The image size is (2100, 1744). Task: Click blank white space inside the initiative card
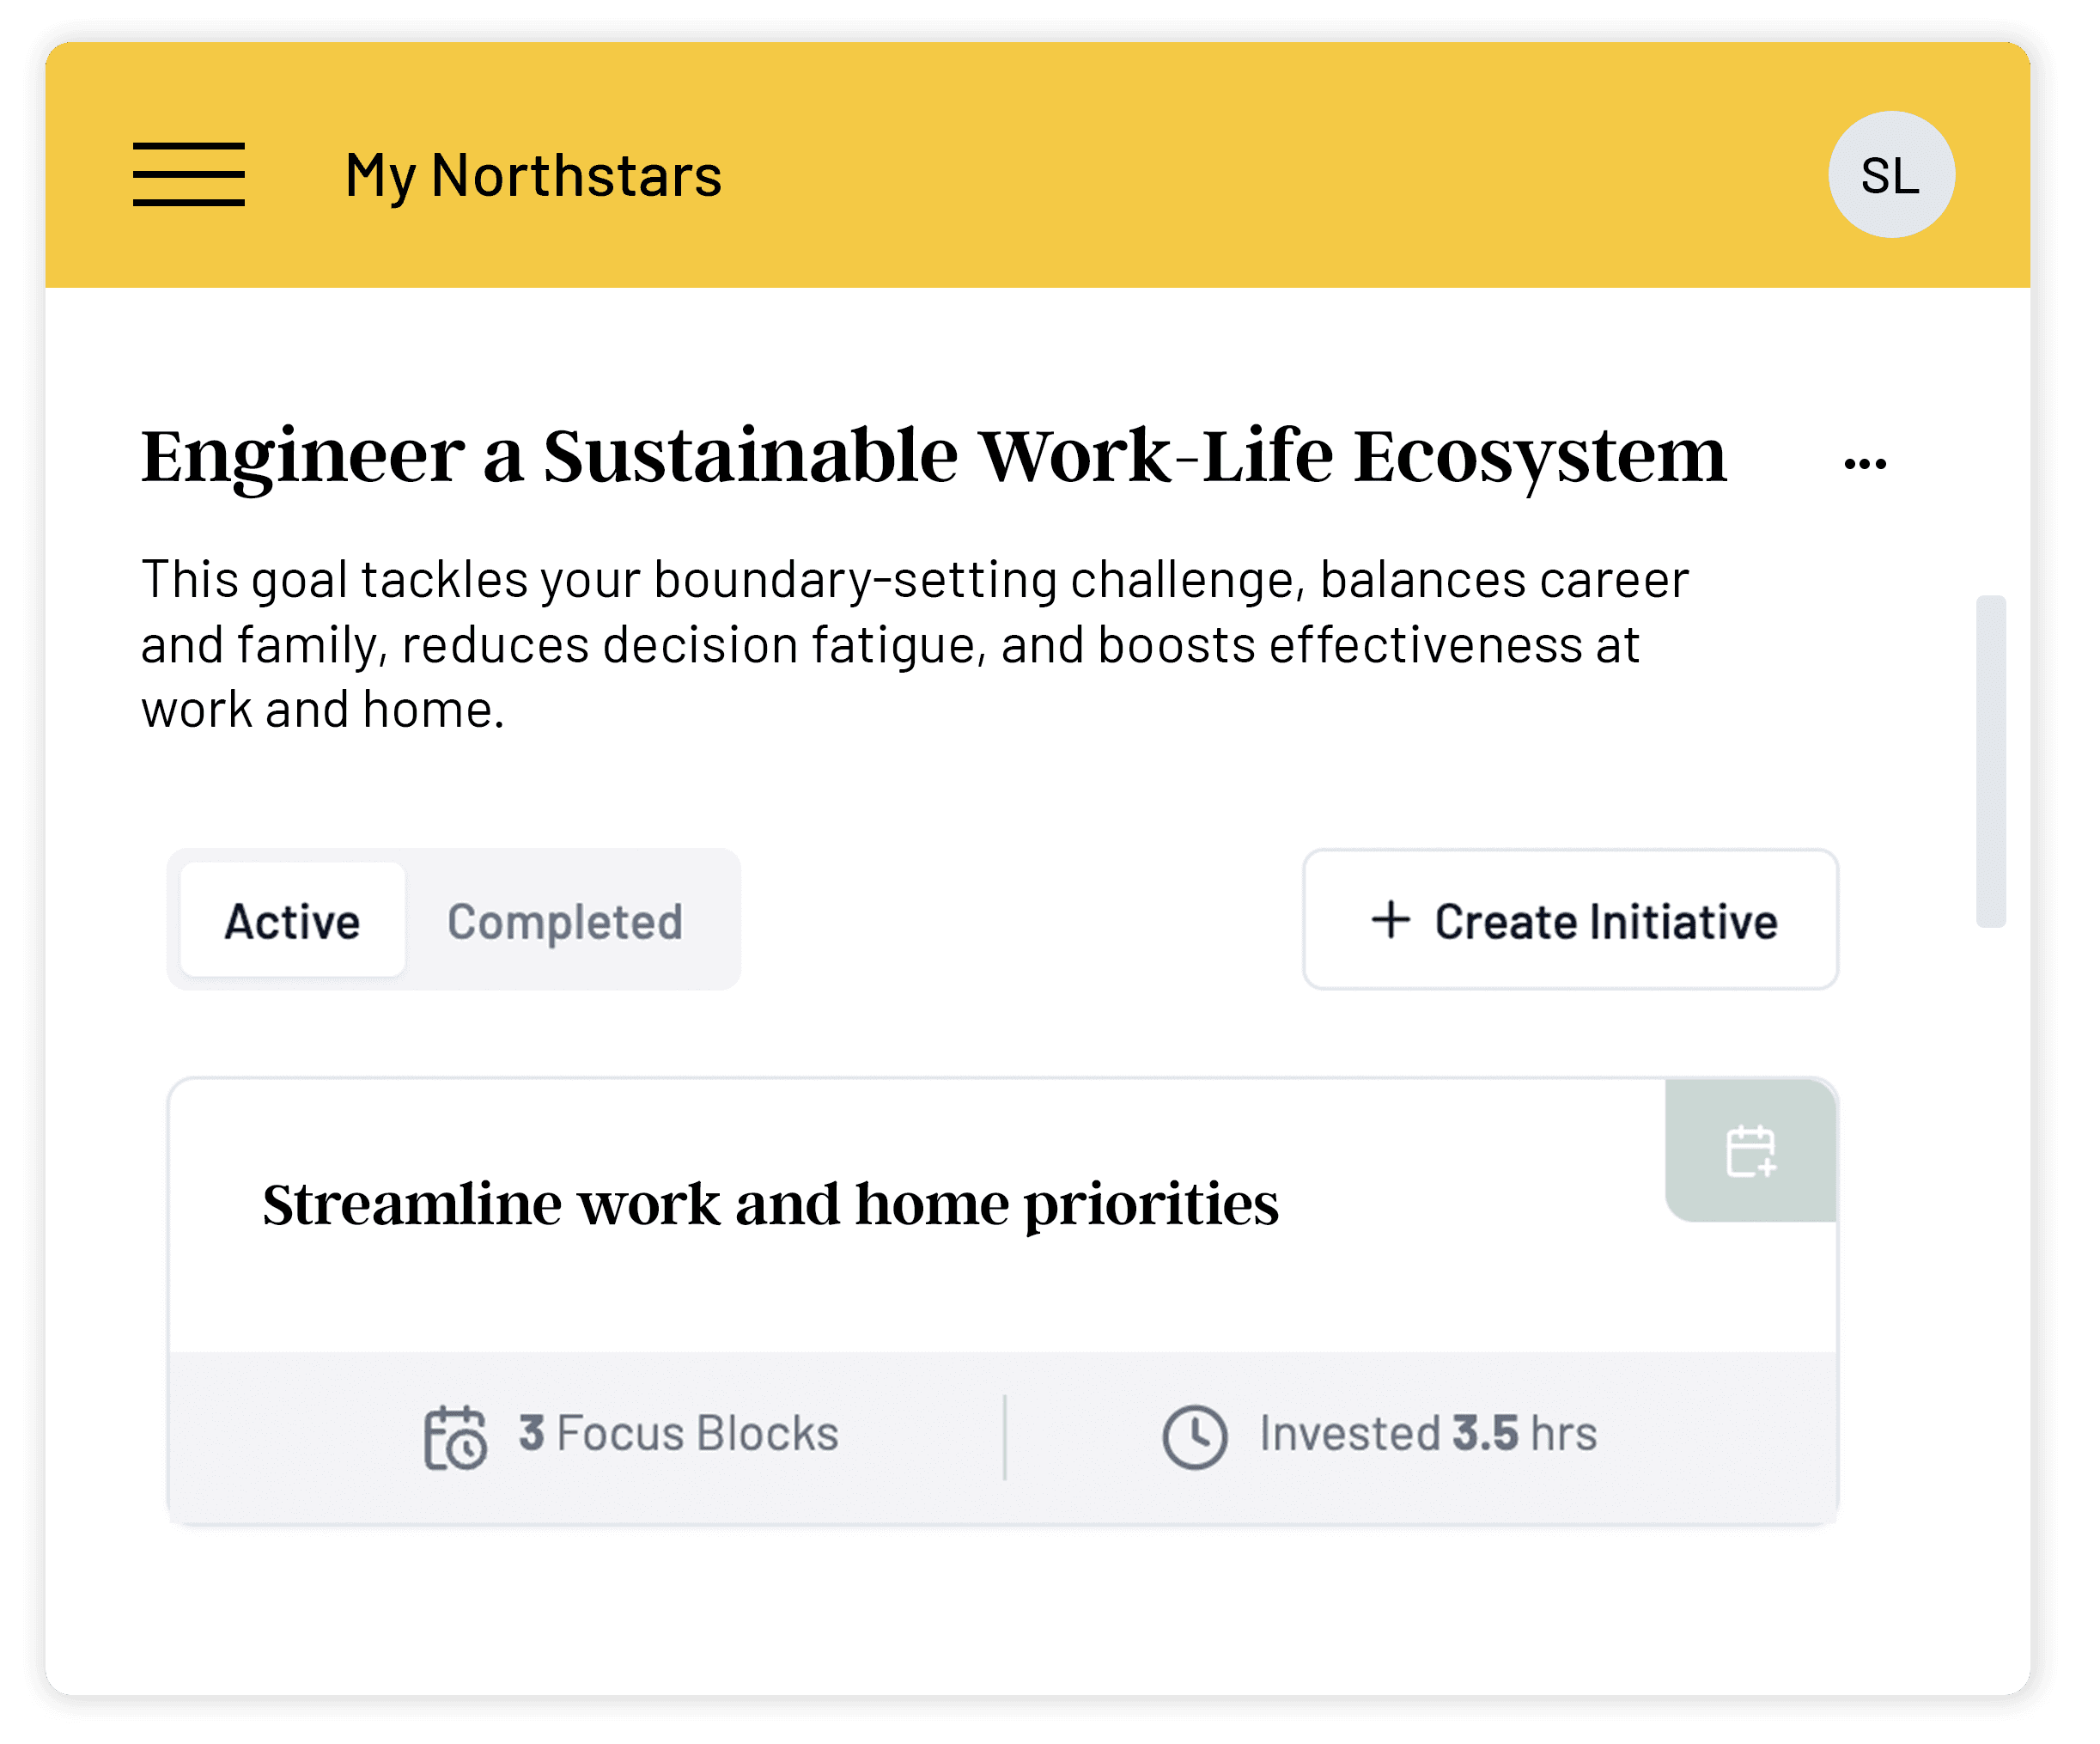[1450, 1290]
